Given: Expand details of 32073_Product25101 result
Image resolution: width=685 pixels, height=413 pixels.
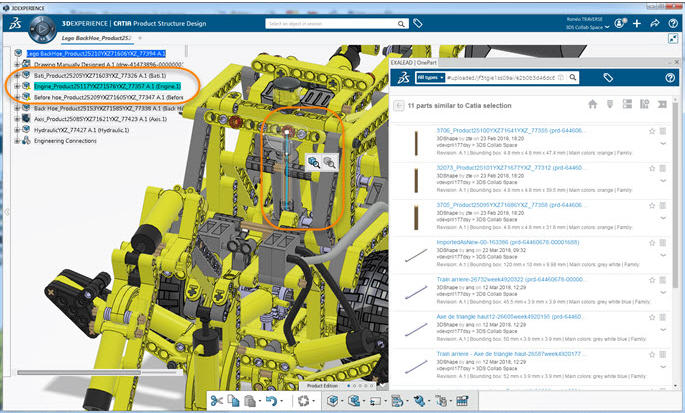Looking at the screenshot, I should click(x=663, y=181).
